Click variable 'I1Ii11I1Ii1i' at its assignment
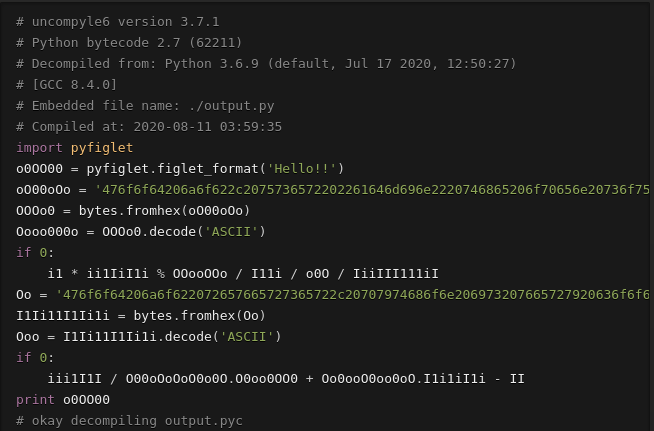Image resolution: width=654 pixels, height=431 pixels. tap(63, 315)
